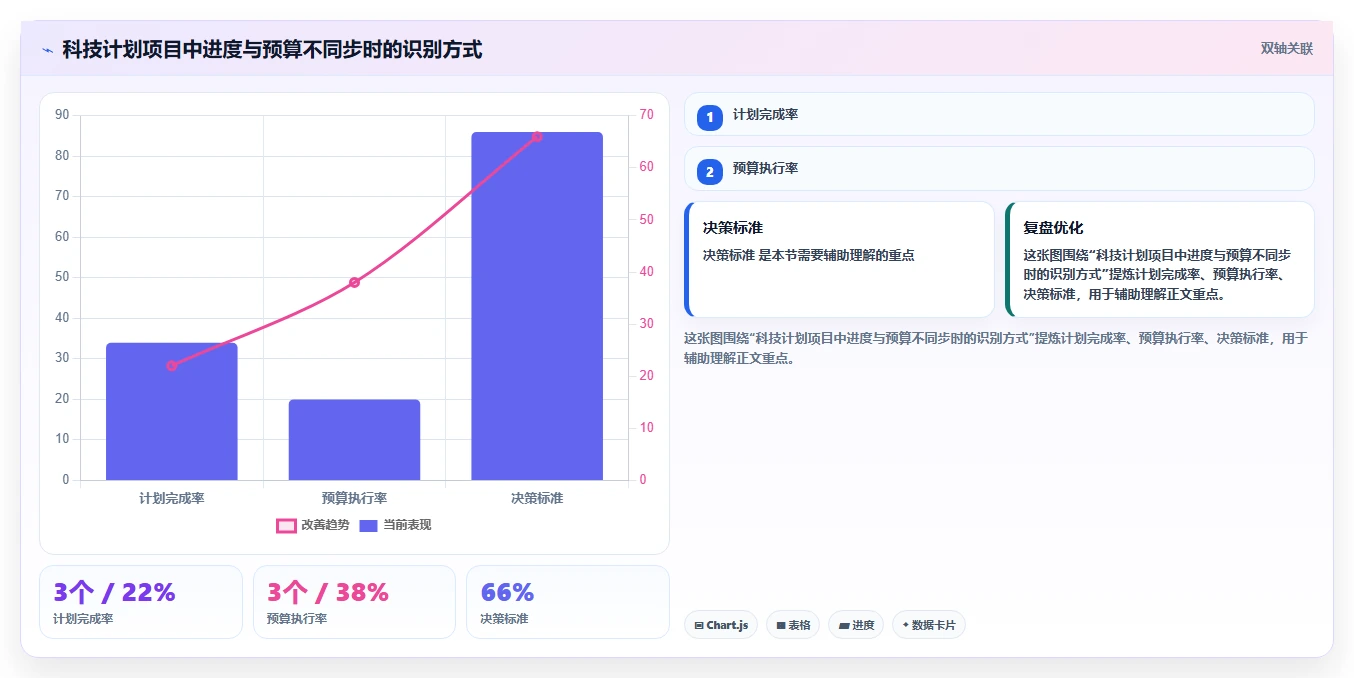This screenshot has height=678, width=1354.
Task: Click the 计划完成率 bar in the chart
Action: (x=172, y=411)
